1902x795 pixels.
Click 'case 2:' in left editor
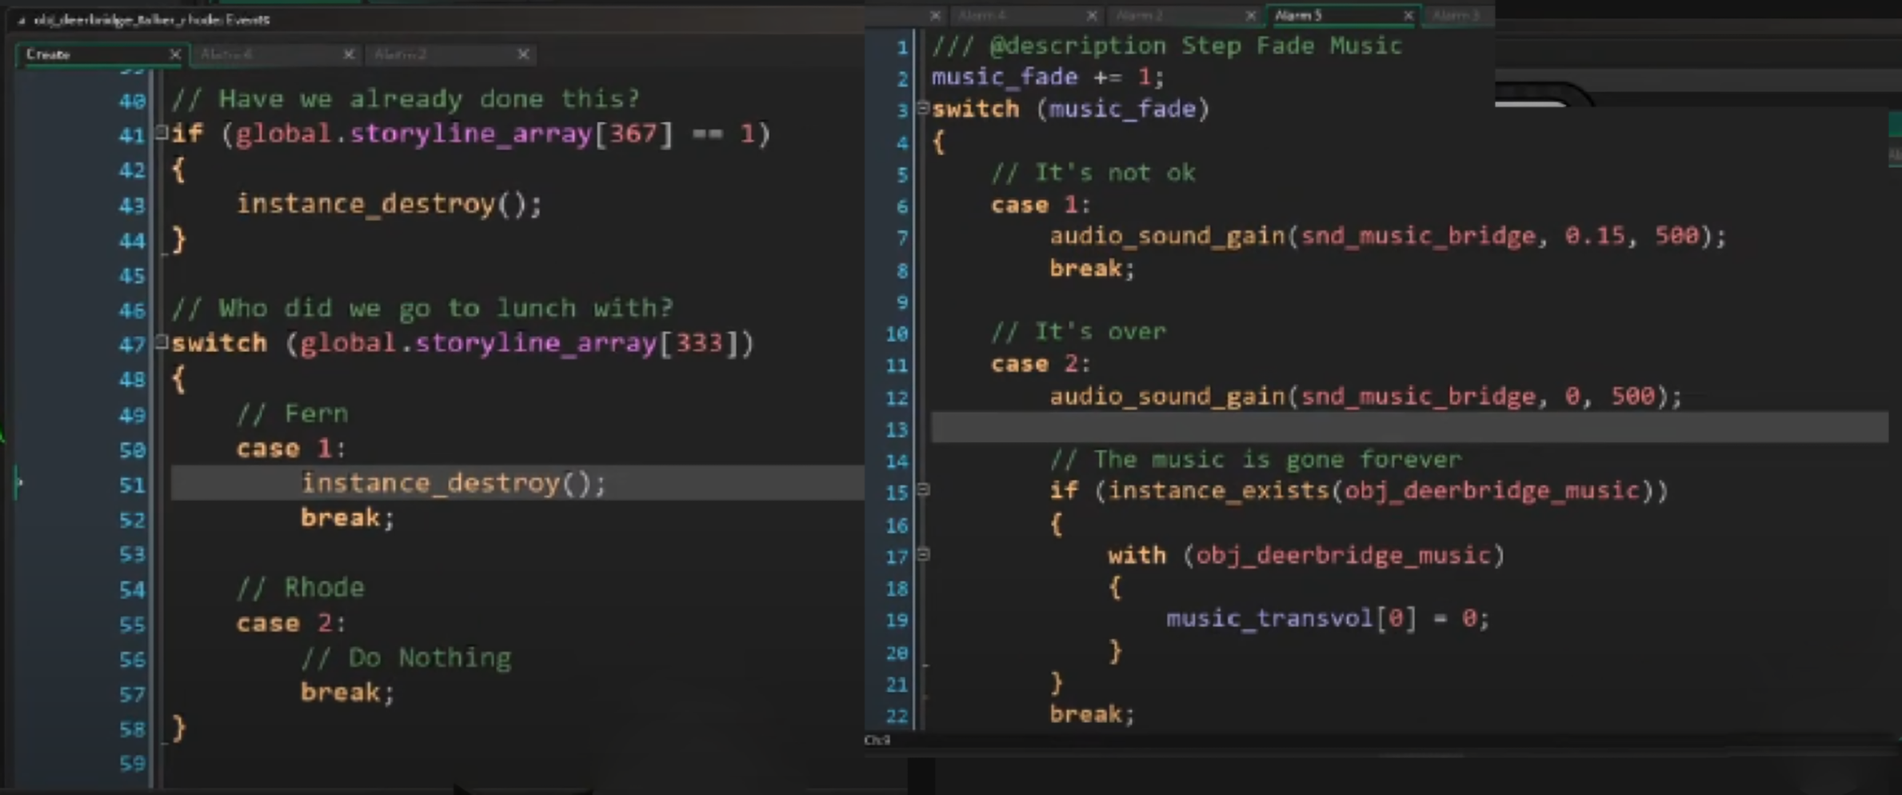tap(291, 623)
